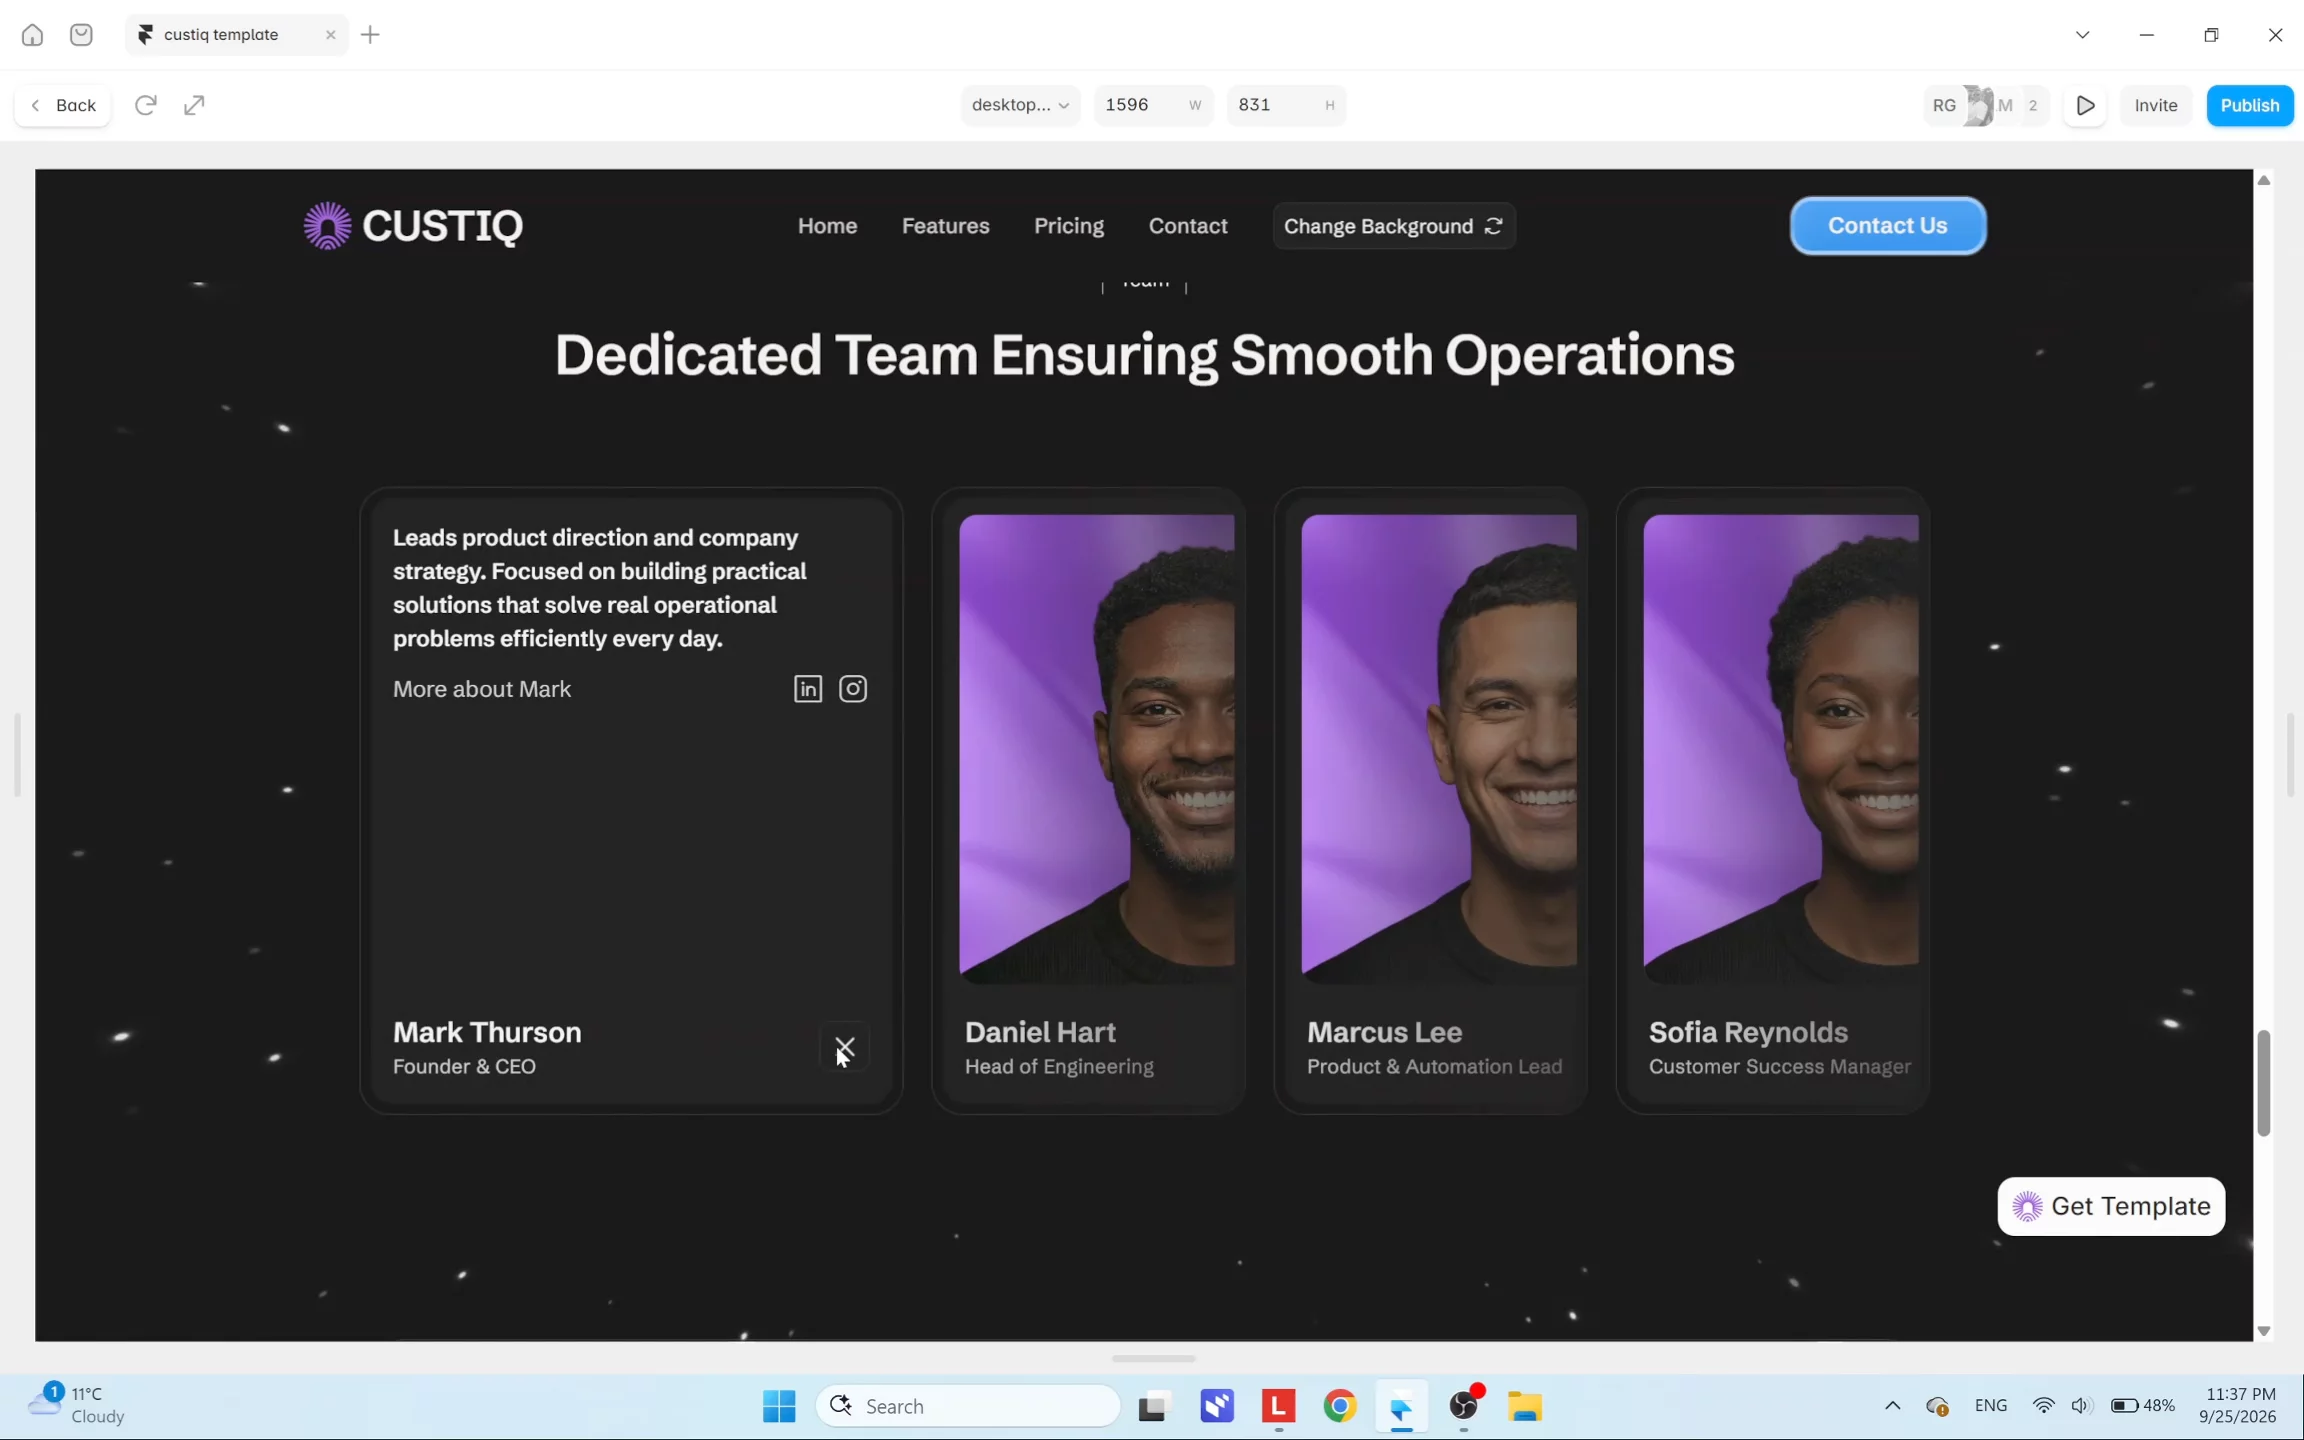Open the More about Mark link
The width and height of the screenshot is (2304, 1440).
pyautogui.click(x=482, y=689)
